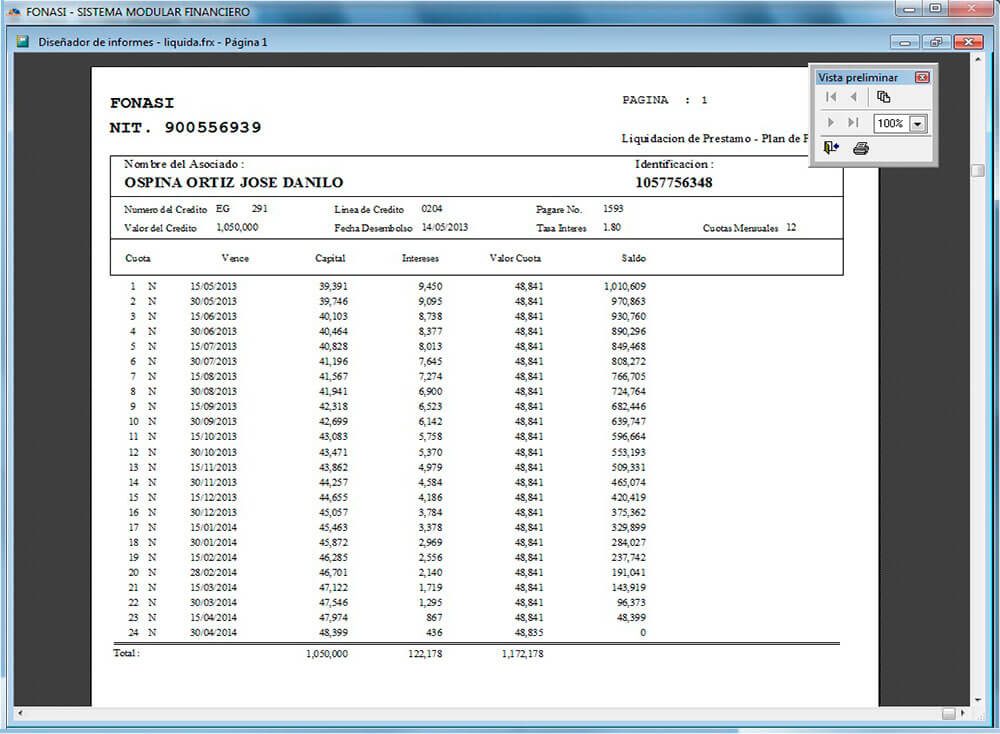Advance to the next report page
Image resolution: width=1000 pixels, height=734 pixels.
831,122
